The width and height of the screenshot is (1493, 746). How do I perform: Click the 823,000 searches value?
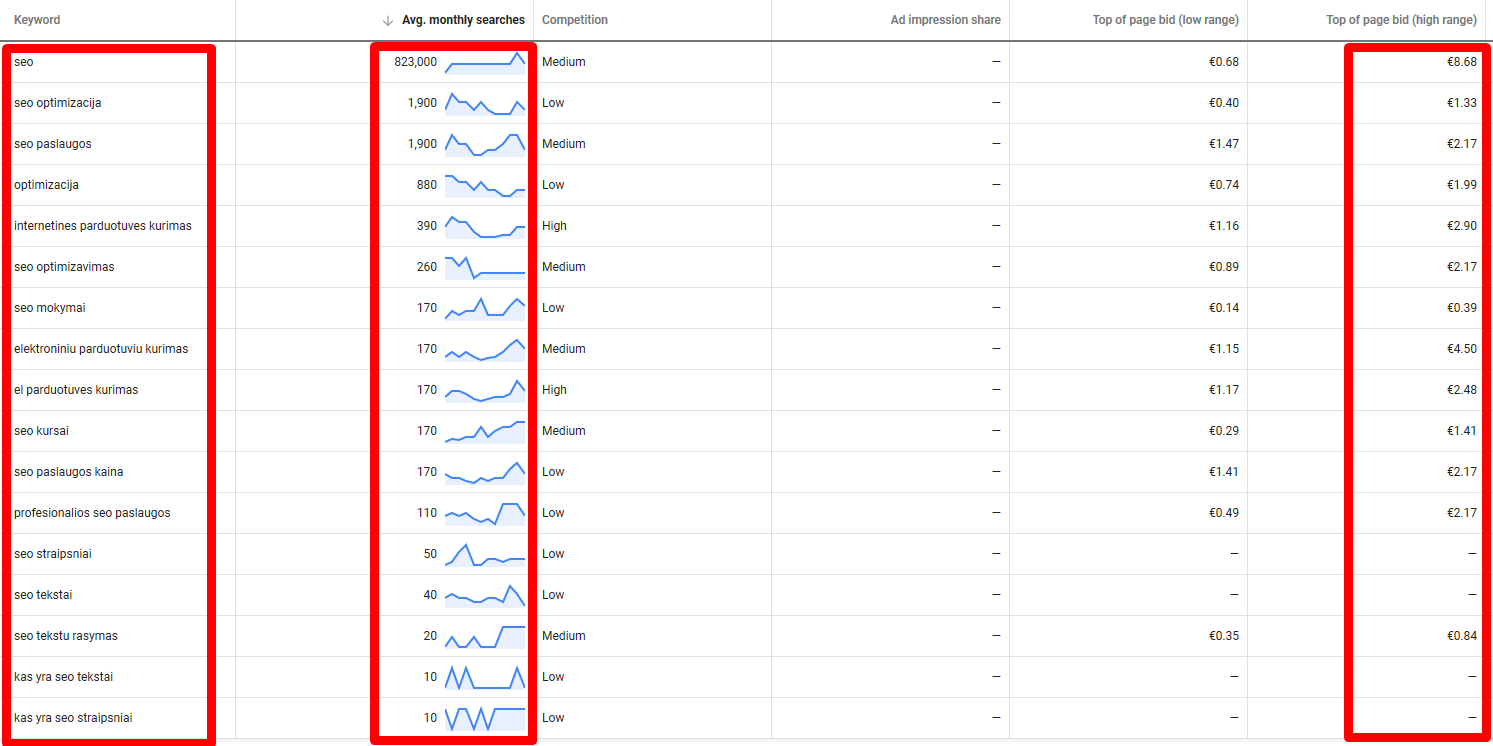(415, 62)
